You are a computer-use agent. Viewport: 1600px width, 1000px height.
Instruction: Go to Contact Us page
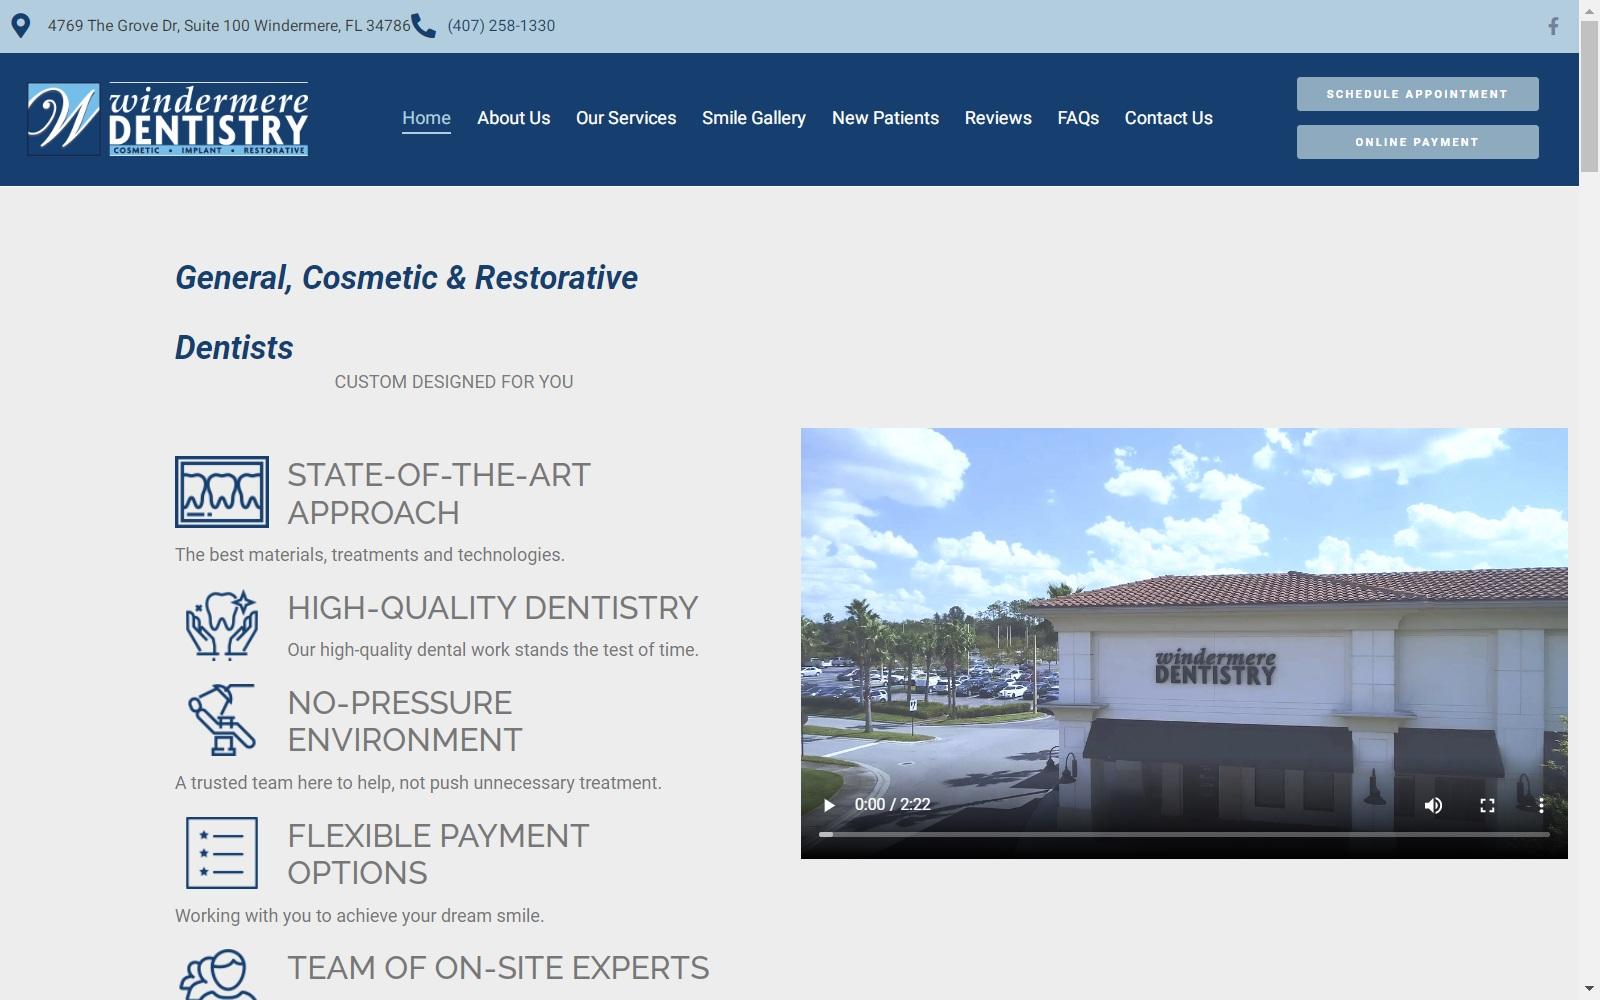pyautogui.click(x=1168, y=118)
